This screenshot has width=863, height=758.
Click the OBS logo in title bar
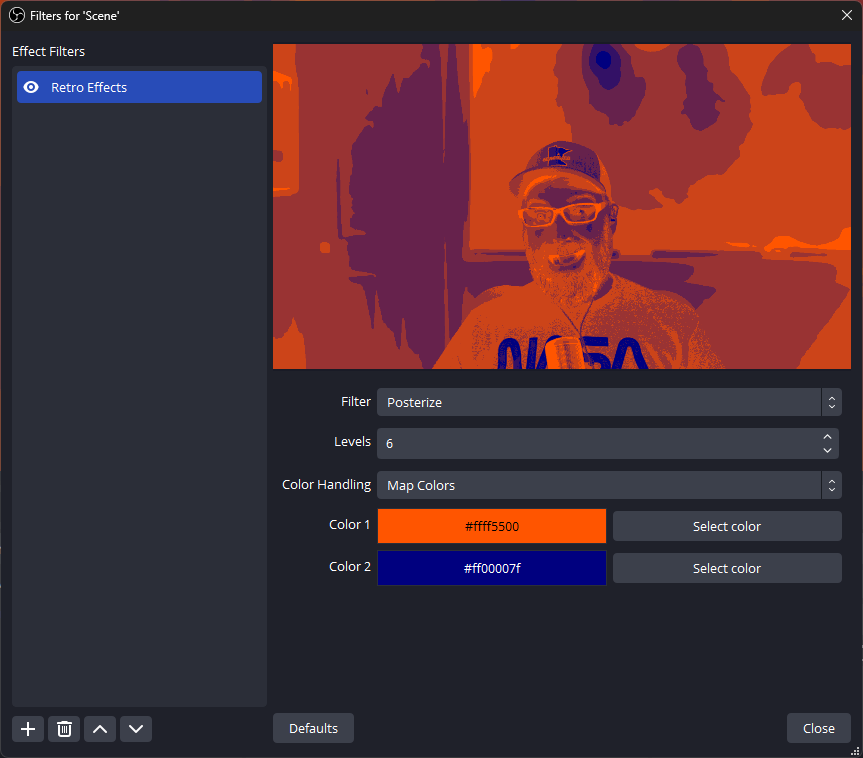(16, 15)
